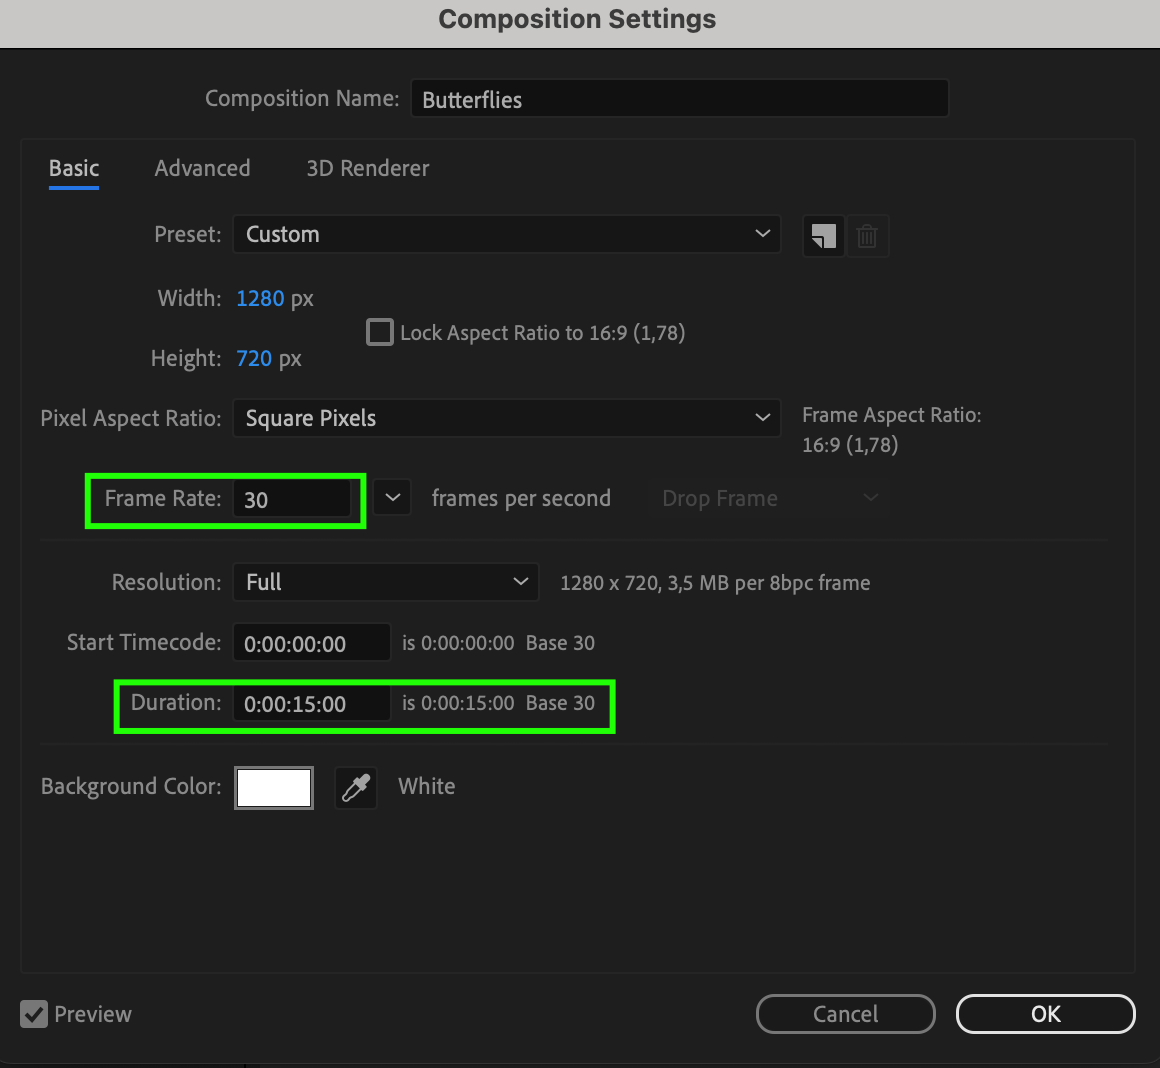Confirm settings with the OK button
This screenshot has width=1160, height=1068.
[x=1045, y=1014]
